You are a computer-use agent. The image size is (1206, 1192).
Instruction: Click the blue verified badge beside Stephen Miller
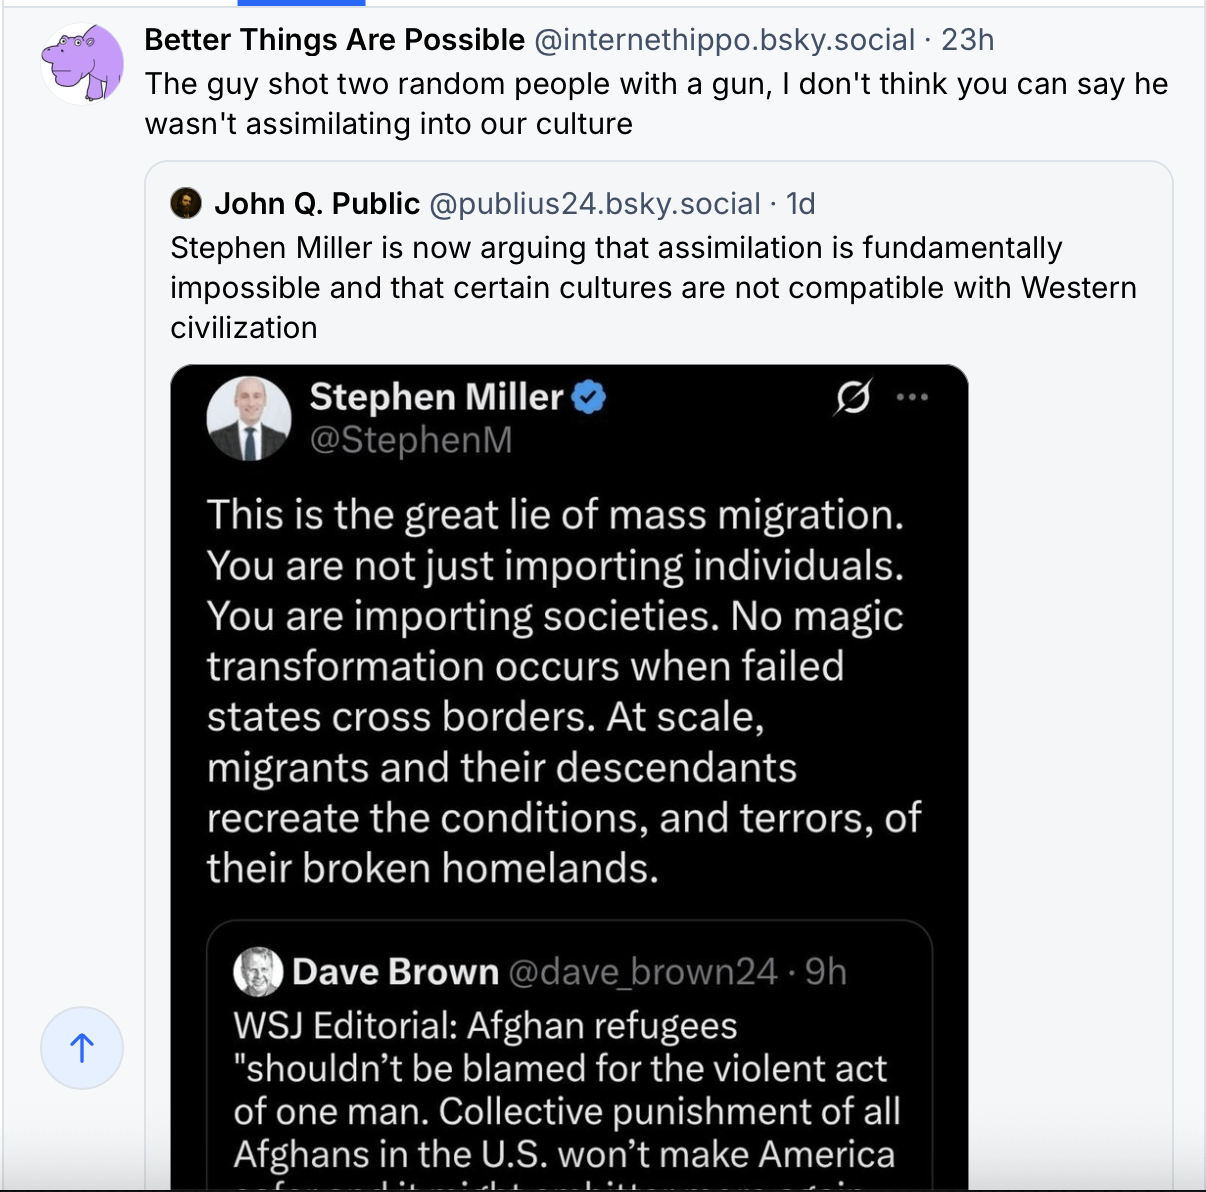(x=589, y=397)
